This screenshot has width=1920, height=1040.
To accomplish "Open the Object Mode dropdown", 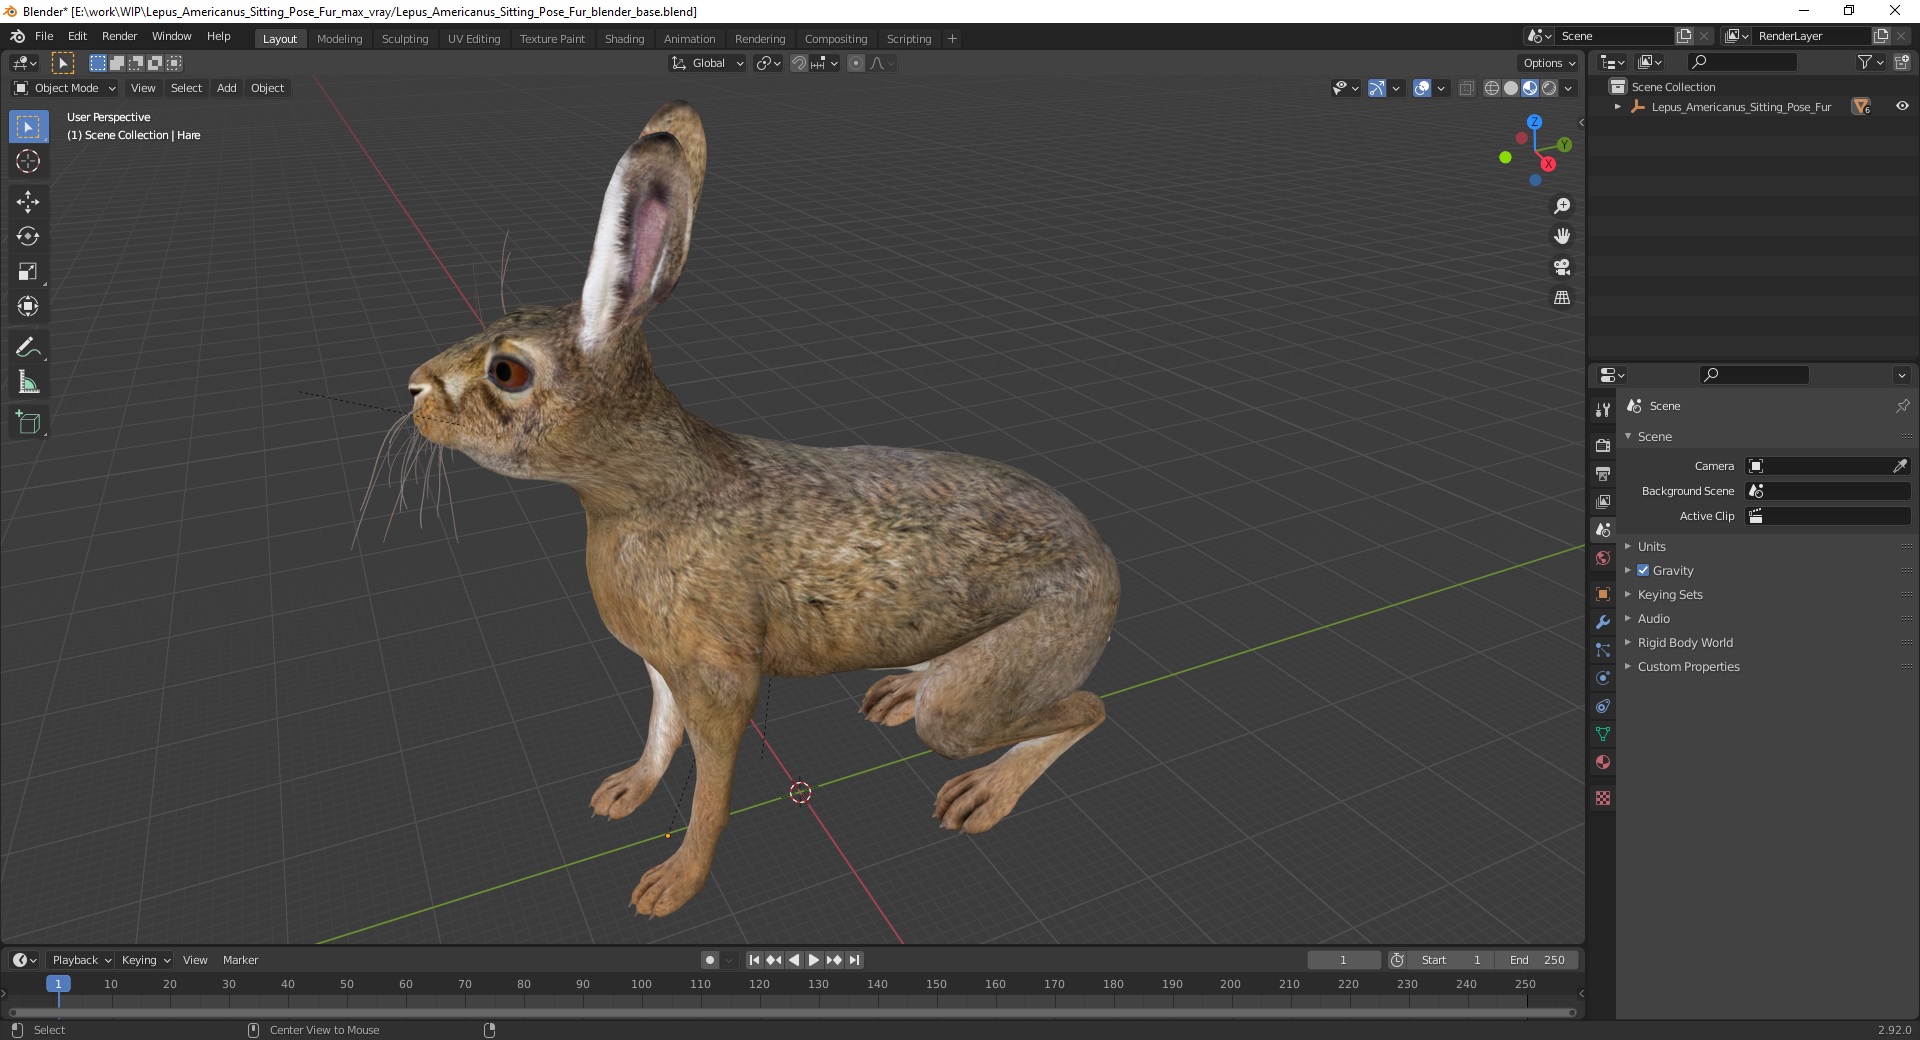I will 66,88.
